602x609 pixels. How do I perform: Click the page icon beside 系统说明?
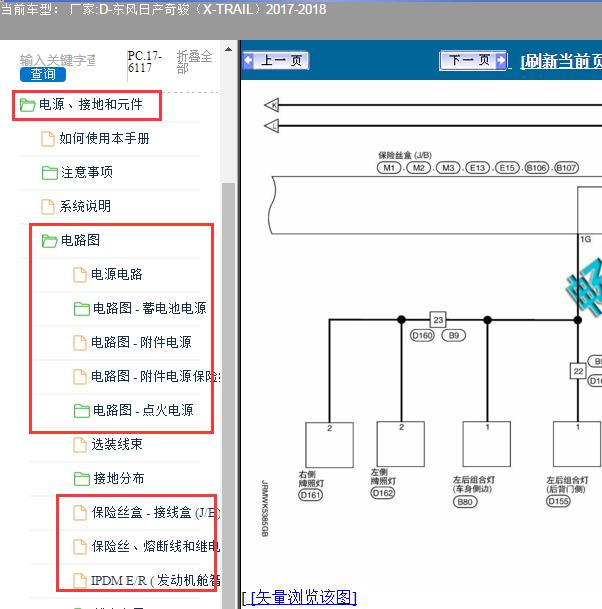pos(48,207)
